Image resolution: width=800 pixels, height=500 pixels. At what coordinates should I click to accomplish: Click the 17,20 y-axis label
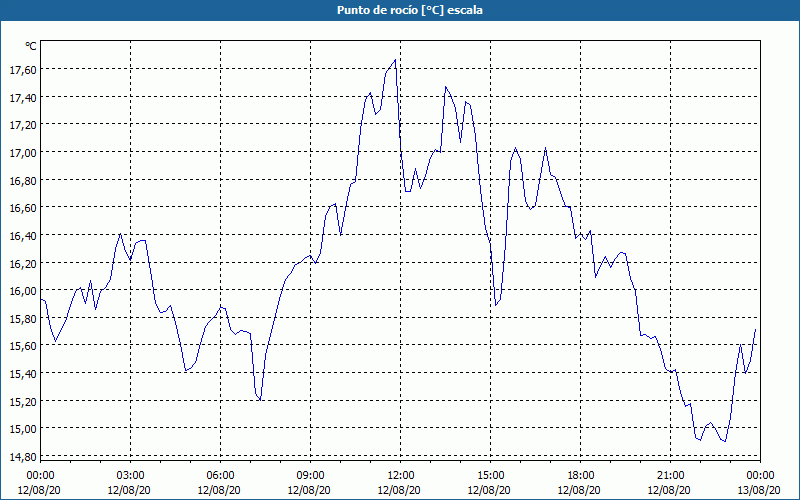point(23,124)
